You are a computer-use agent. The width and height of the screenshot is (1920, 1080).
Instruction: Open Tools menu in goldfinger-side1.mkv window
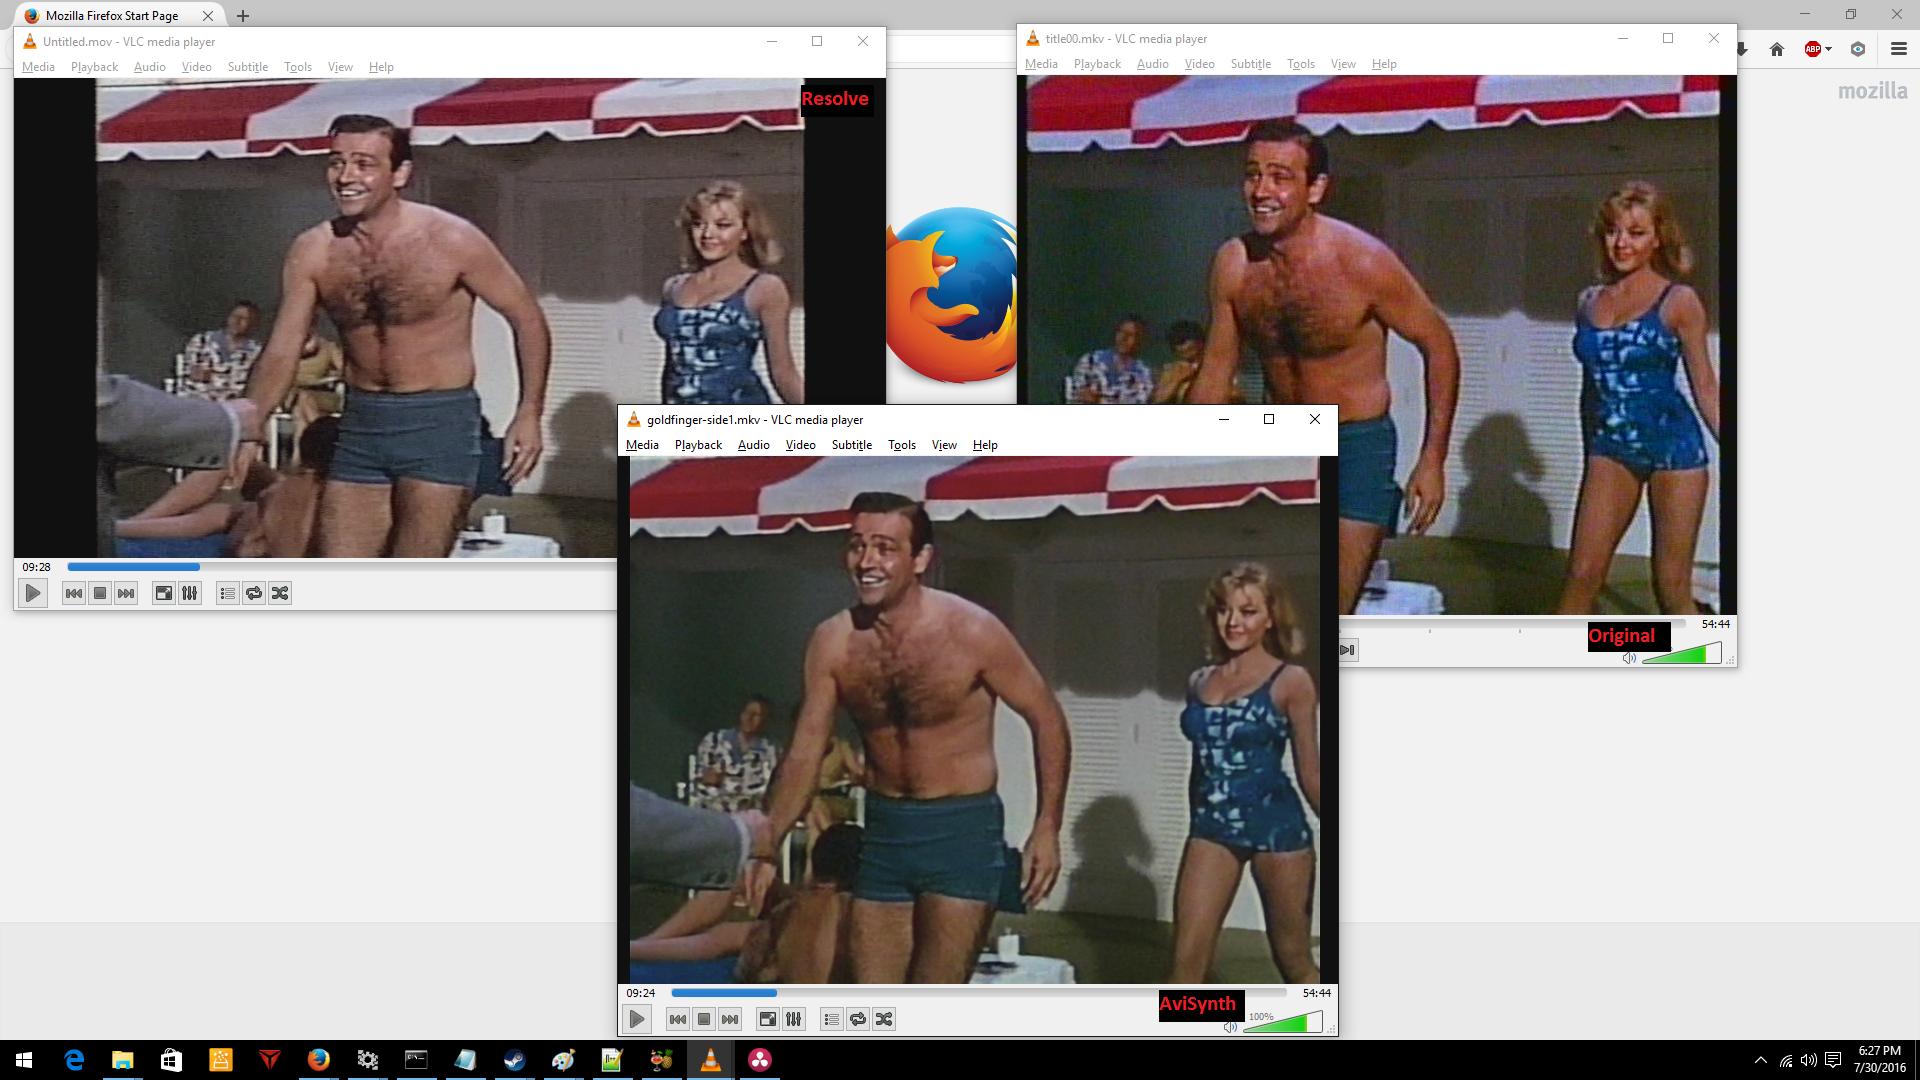coord(902,445)
